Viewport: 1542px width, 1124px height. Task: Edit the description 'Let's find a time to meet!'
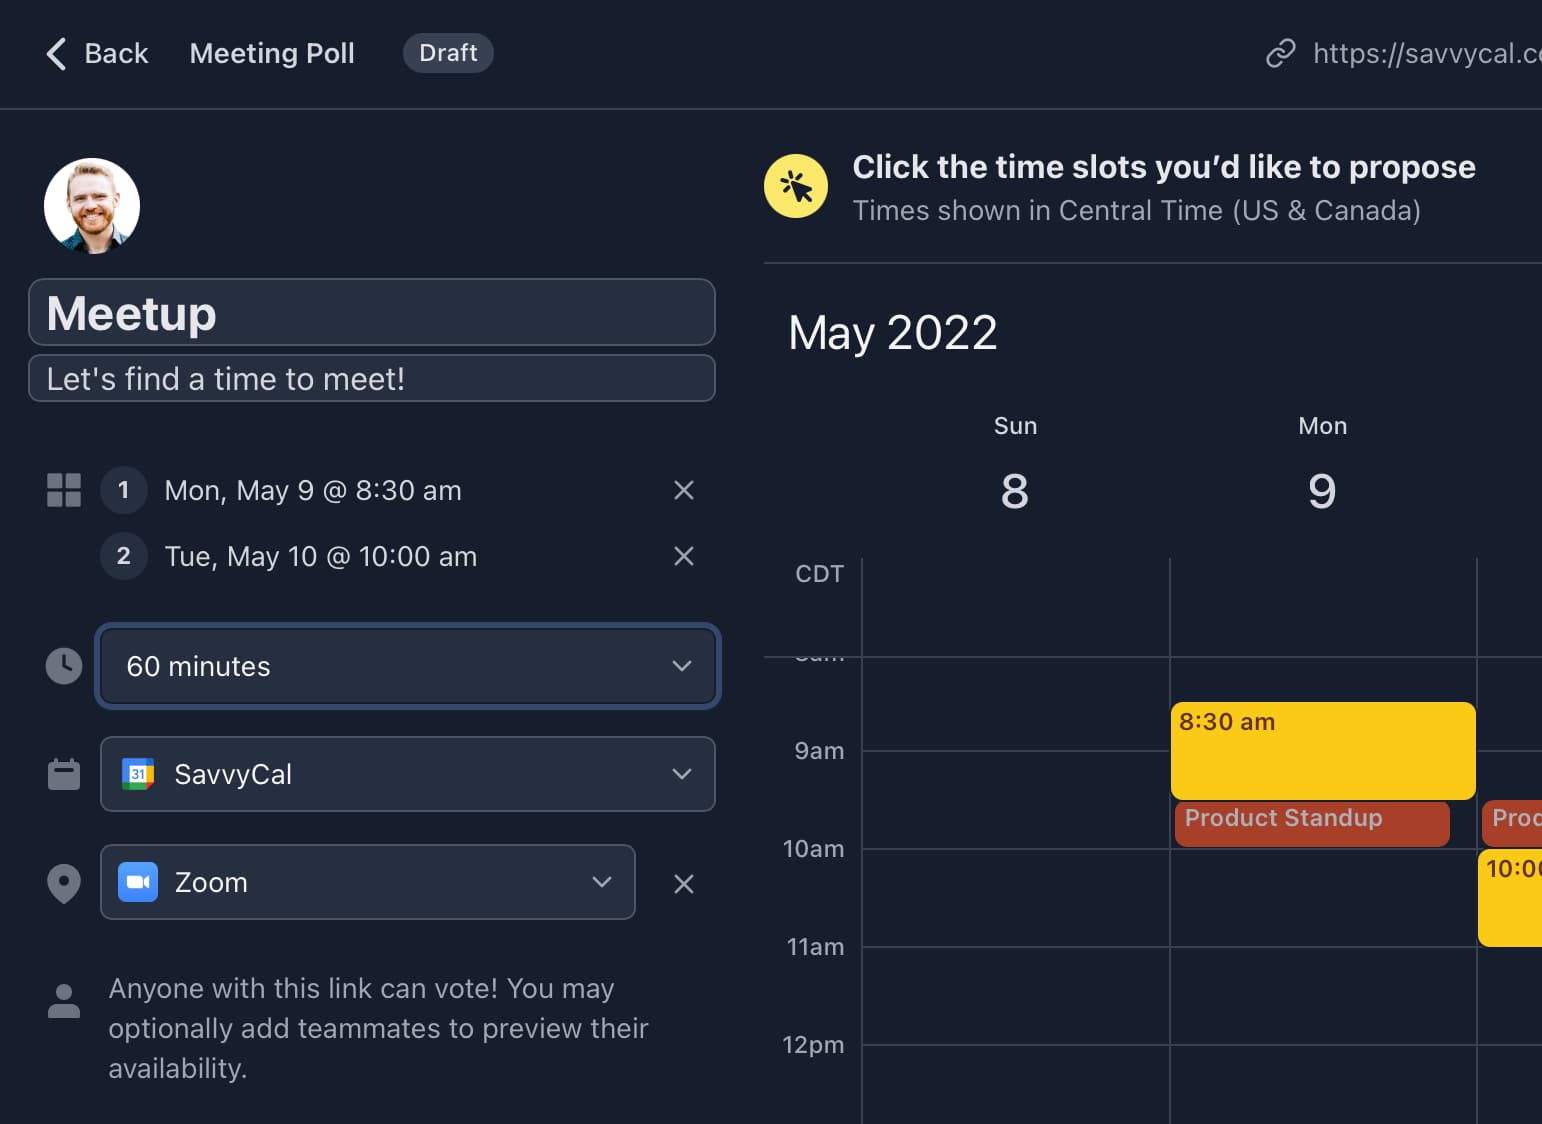click(371, 379)
